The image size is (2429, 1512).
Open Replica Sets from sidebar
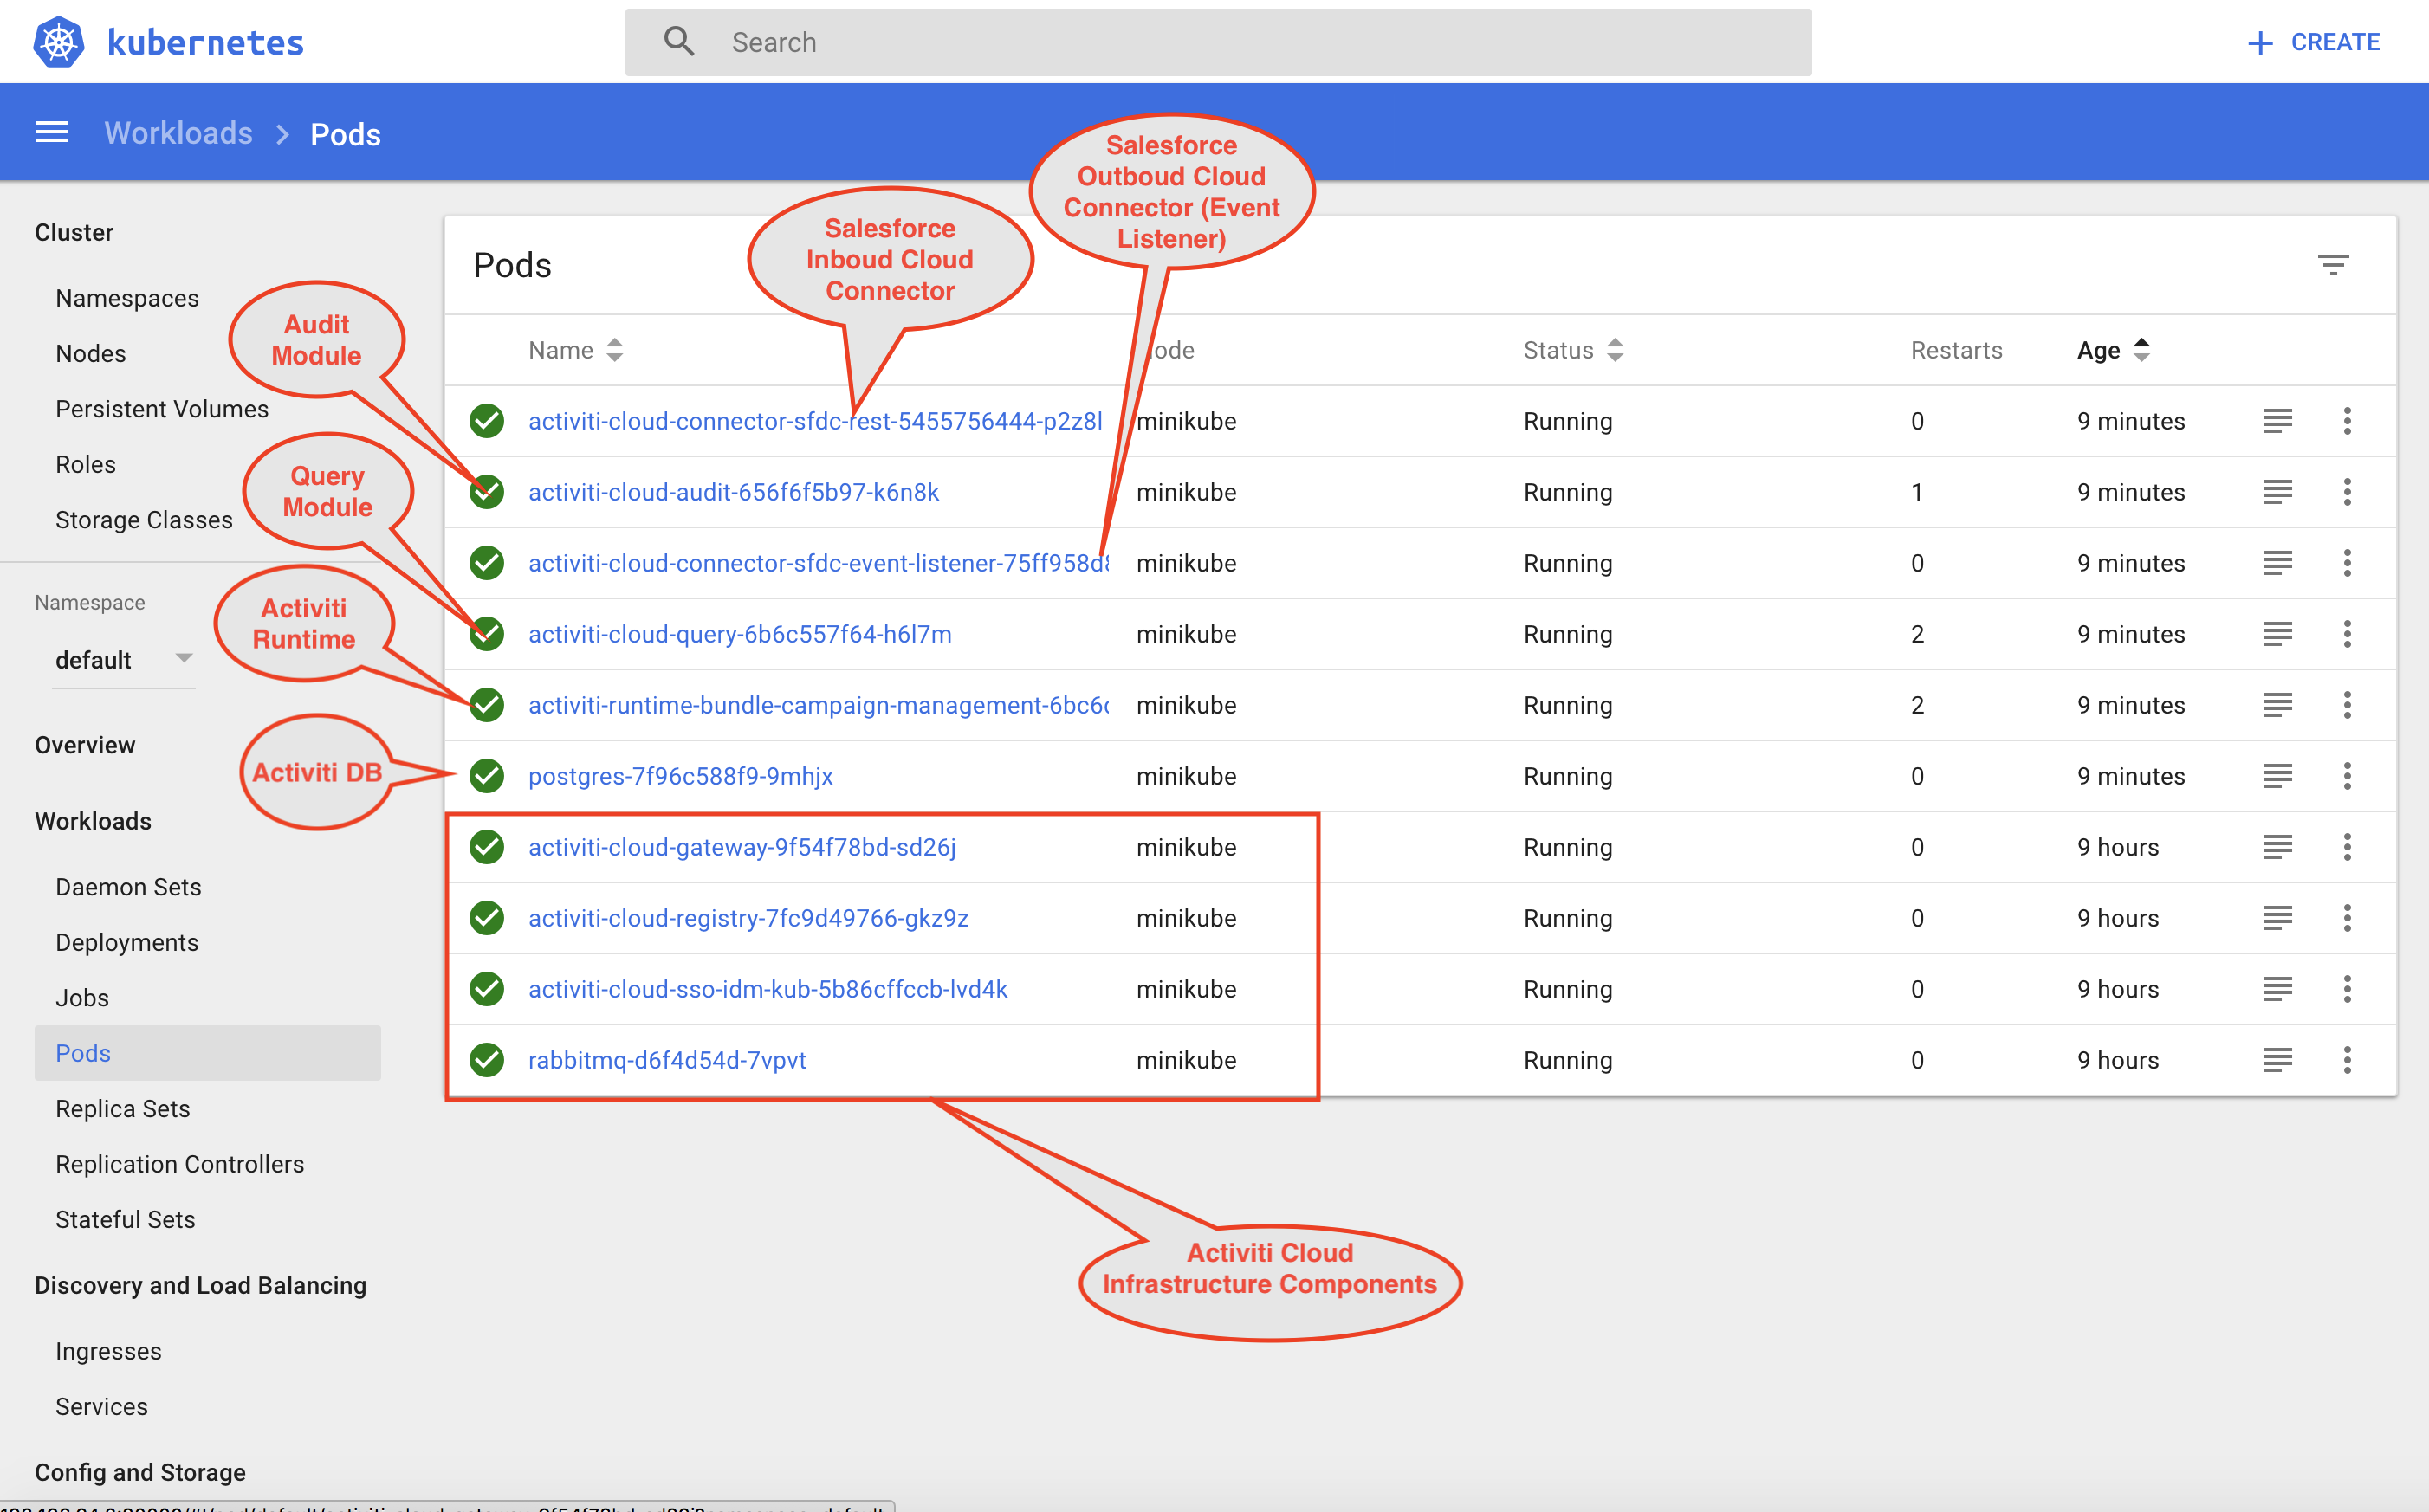click(x=123, y=1108)
